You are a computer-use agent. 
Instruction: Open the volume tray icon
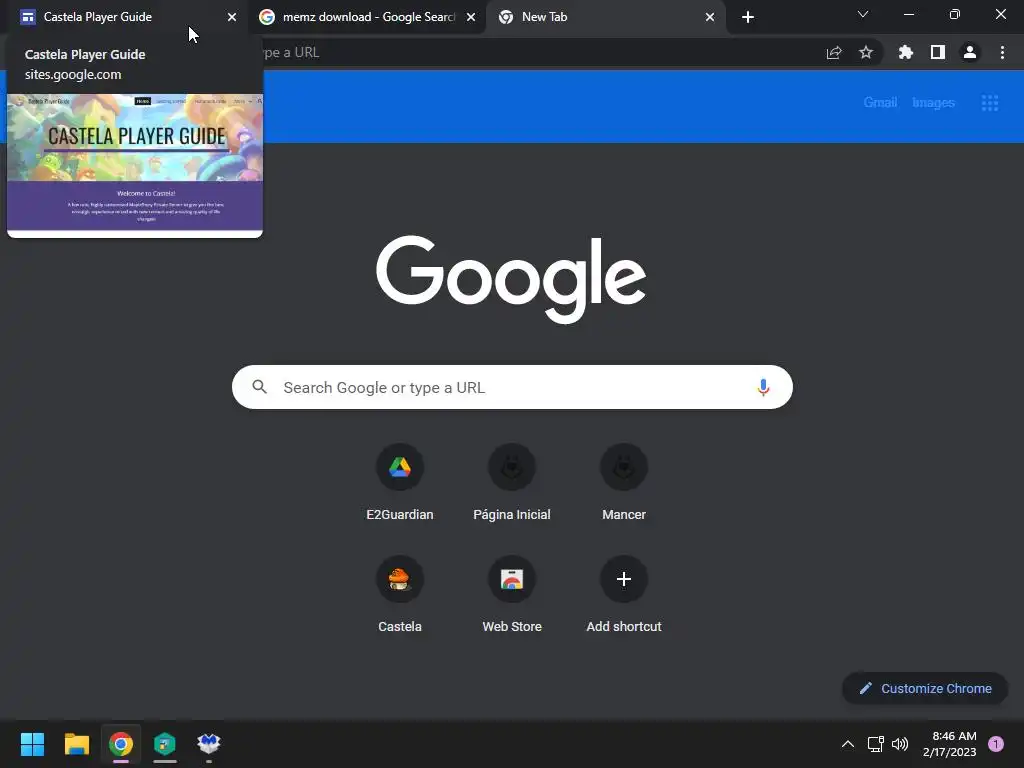pos(900,744)
